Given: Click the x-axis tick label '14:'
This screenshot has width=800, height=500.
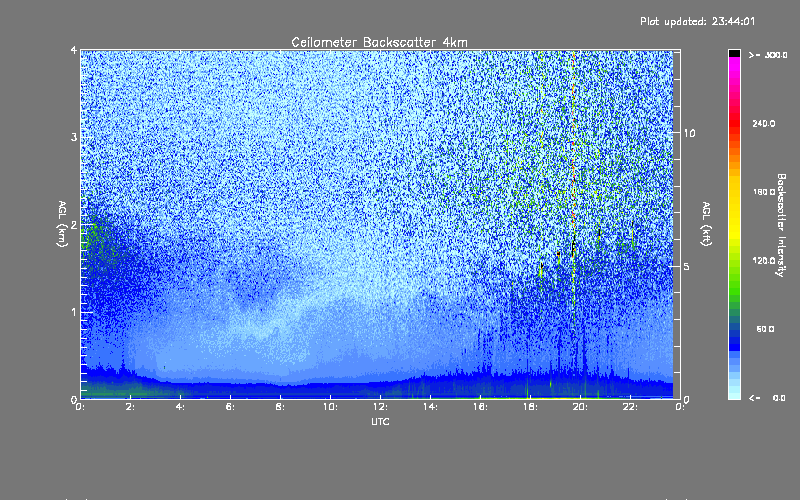Looking at the screenshot, I should coord(430,407).
